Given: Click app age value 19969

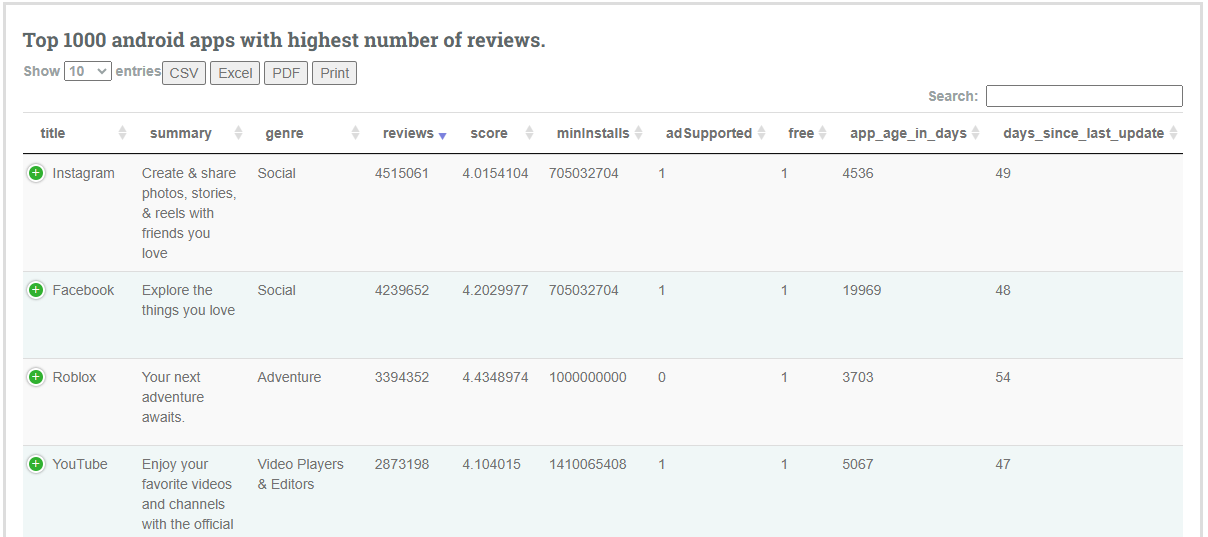Looking at the screenshot, I should [x=862, y=290].
